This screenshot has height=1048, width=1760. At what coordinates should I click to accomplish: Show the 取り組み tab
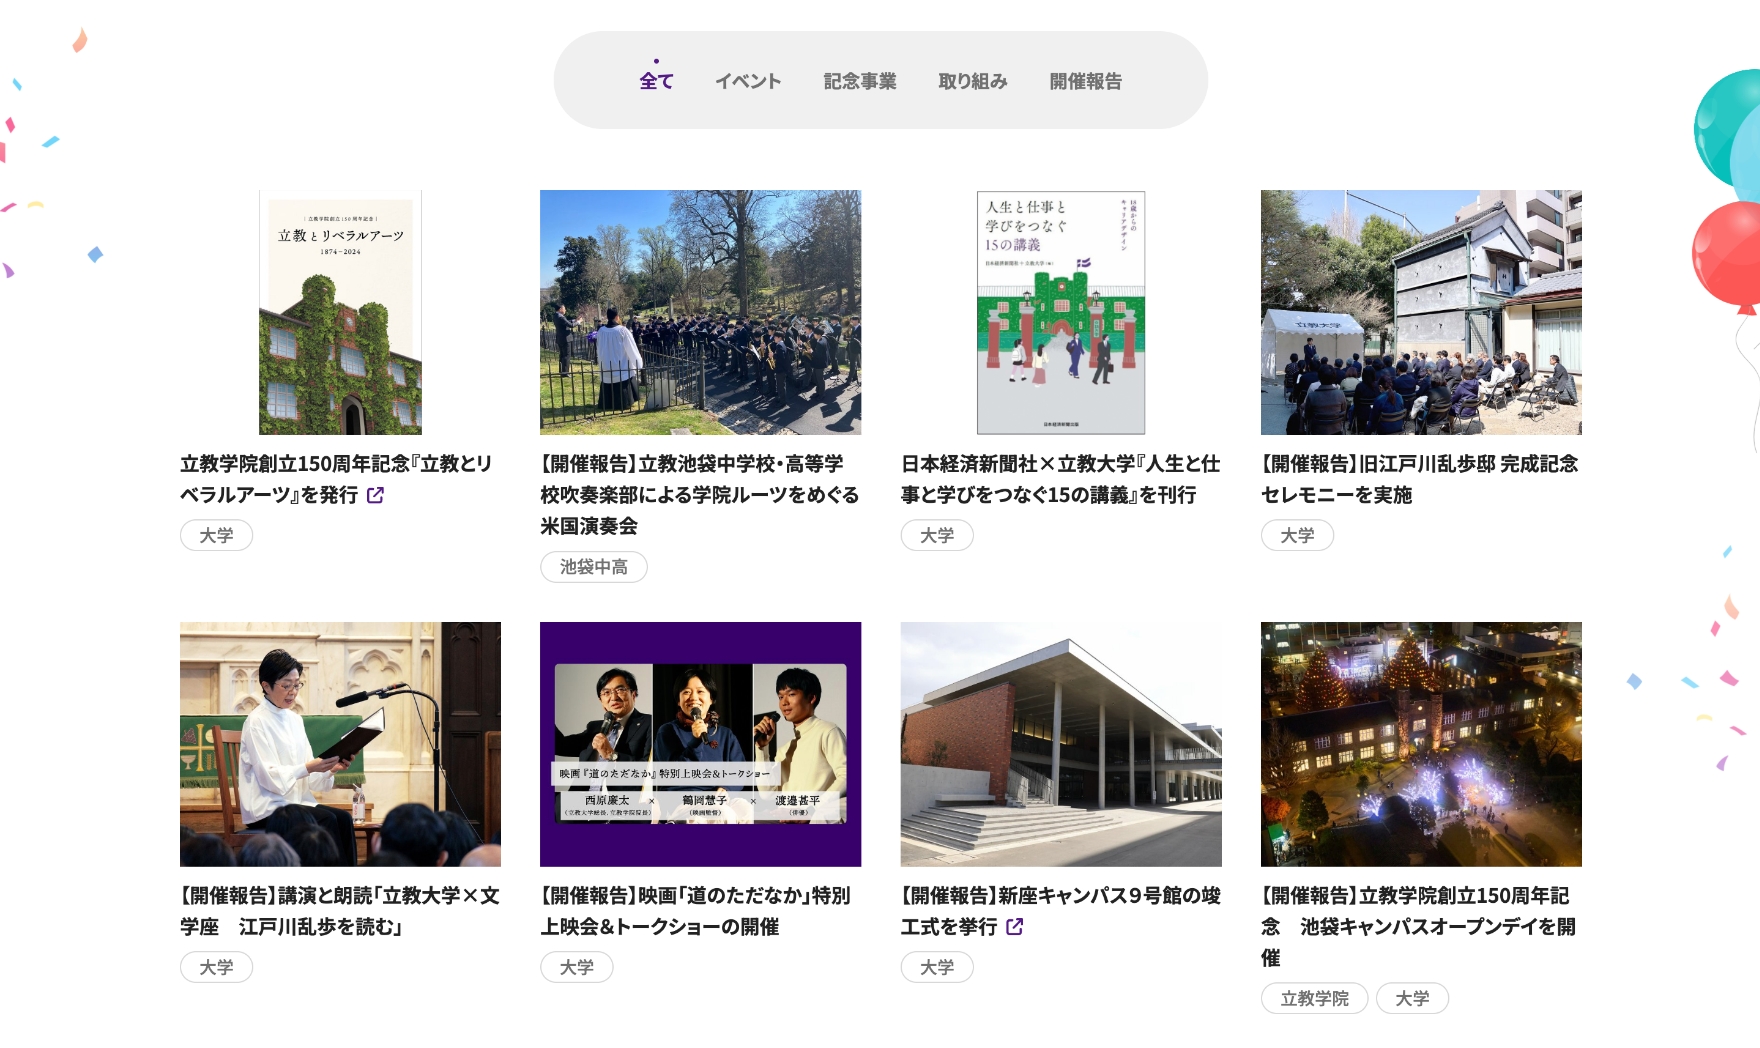coord(972,81)
